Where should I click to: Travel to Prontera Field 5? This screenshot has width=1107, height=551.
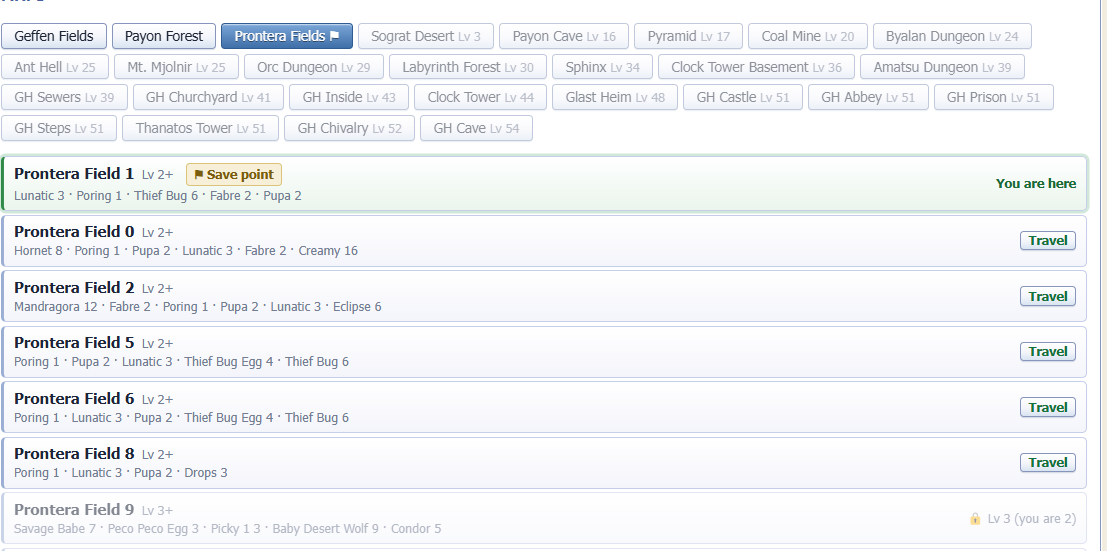(x=1048, y=352)
